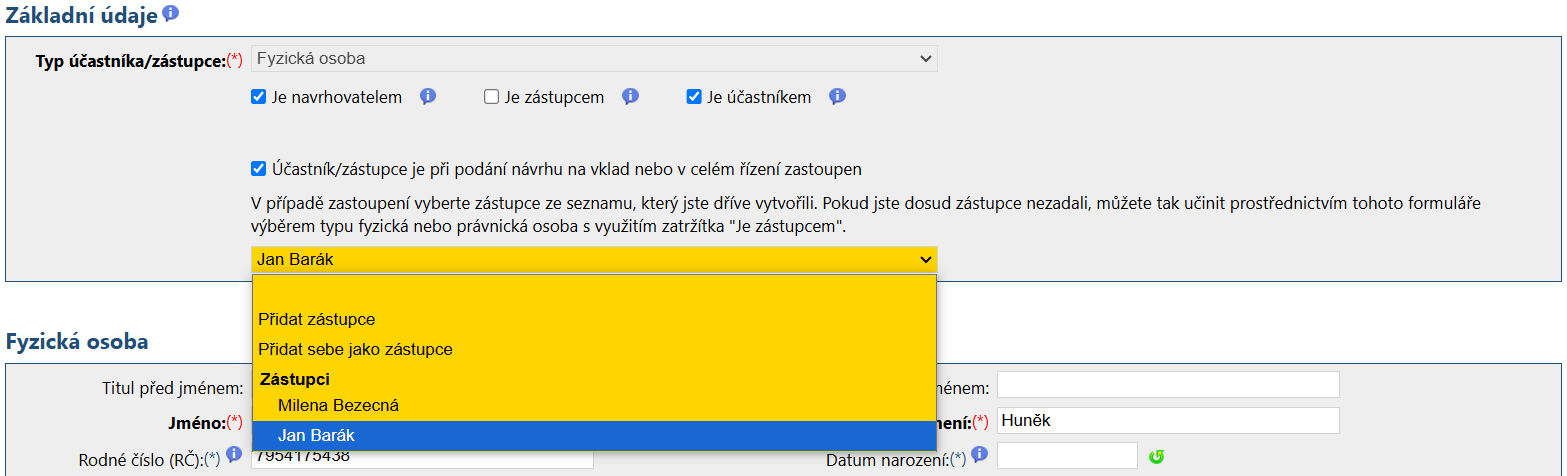The image size is (1567, 476).
Task: Uncheck the Je účastníkem checkbox
Action: [x=694, y=98]
